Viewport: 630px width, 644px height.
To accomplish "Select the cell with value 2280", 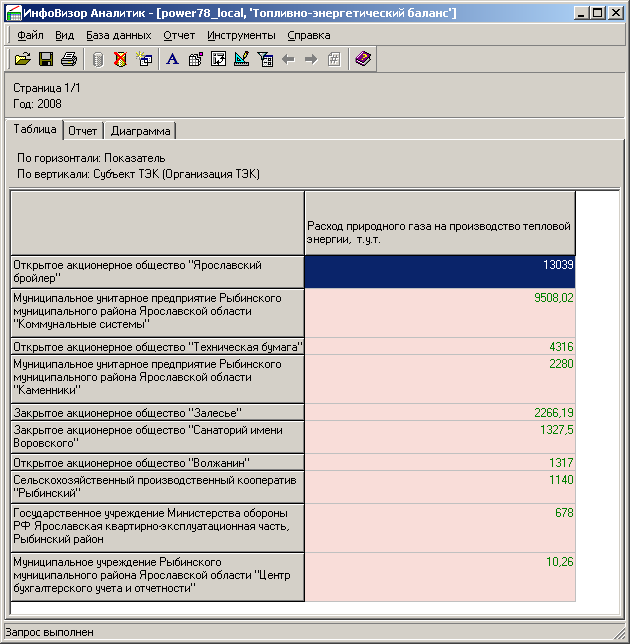I will pyautogui.click(x=440, y=379).
